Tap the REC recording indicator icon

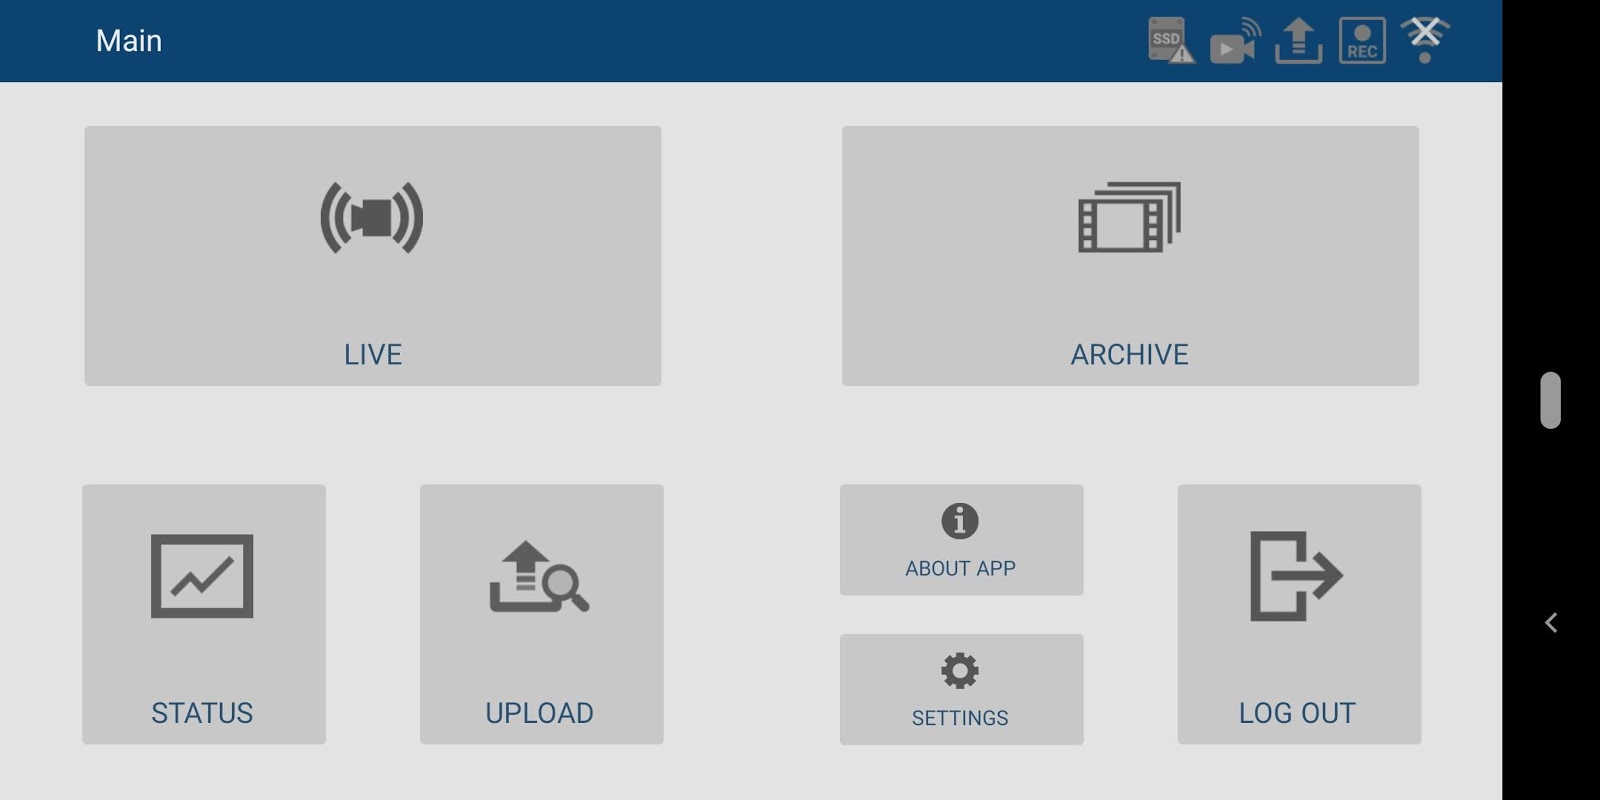click(x=1362, y=41)
